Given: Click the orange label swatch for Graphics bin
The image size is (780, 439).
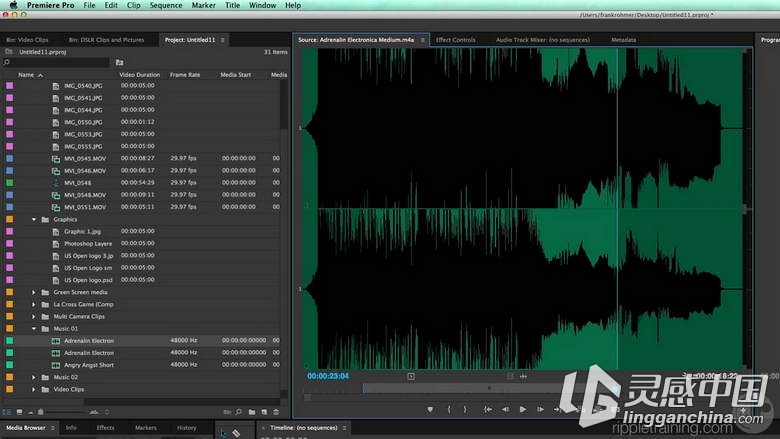Looking at the screenshot, I should coord(9,219).
